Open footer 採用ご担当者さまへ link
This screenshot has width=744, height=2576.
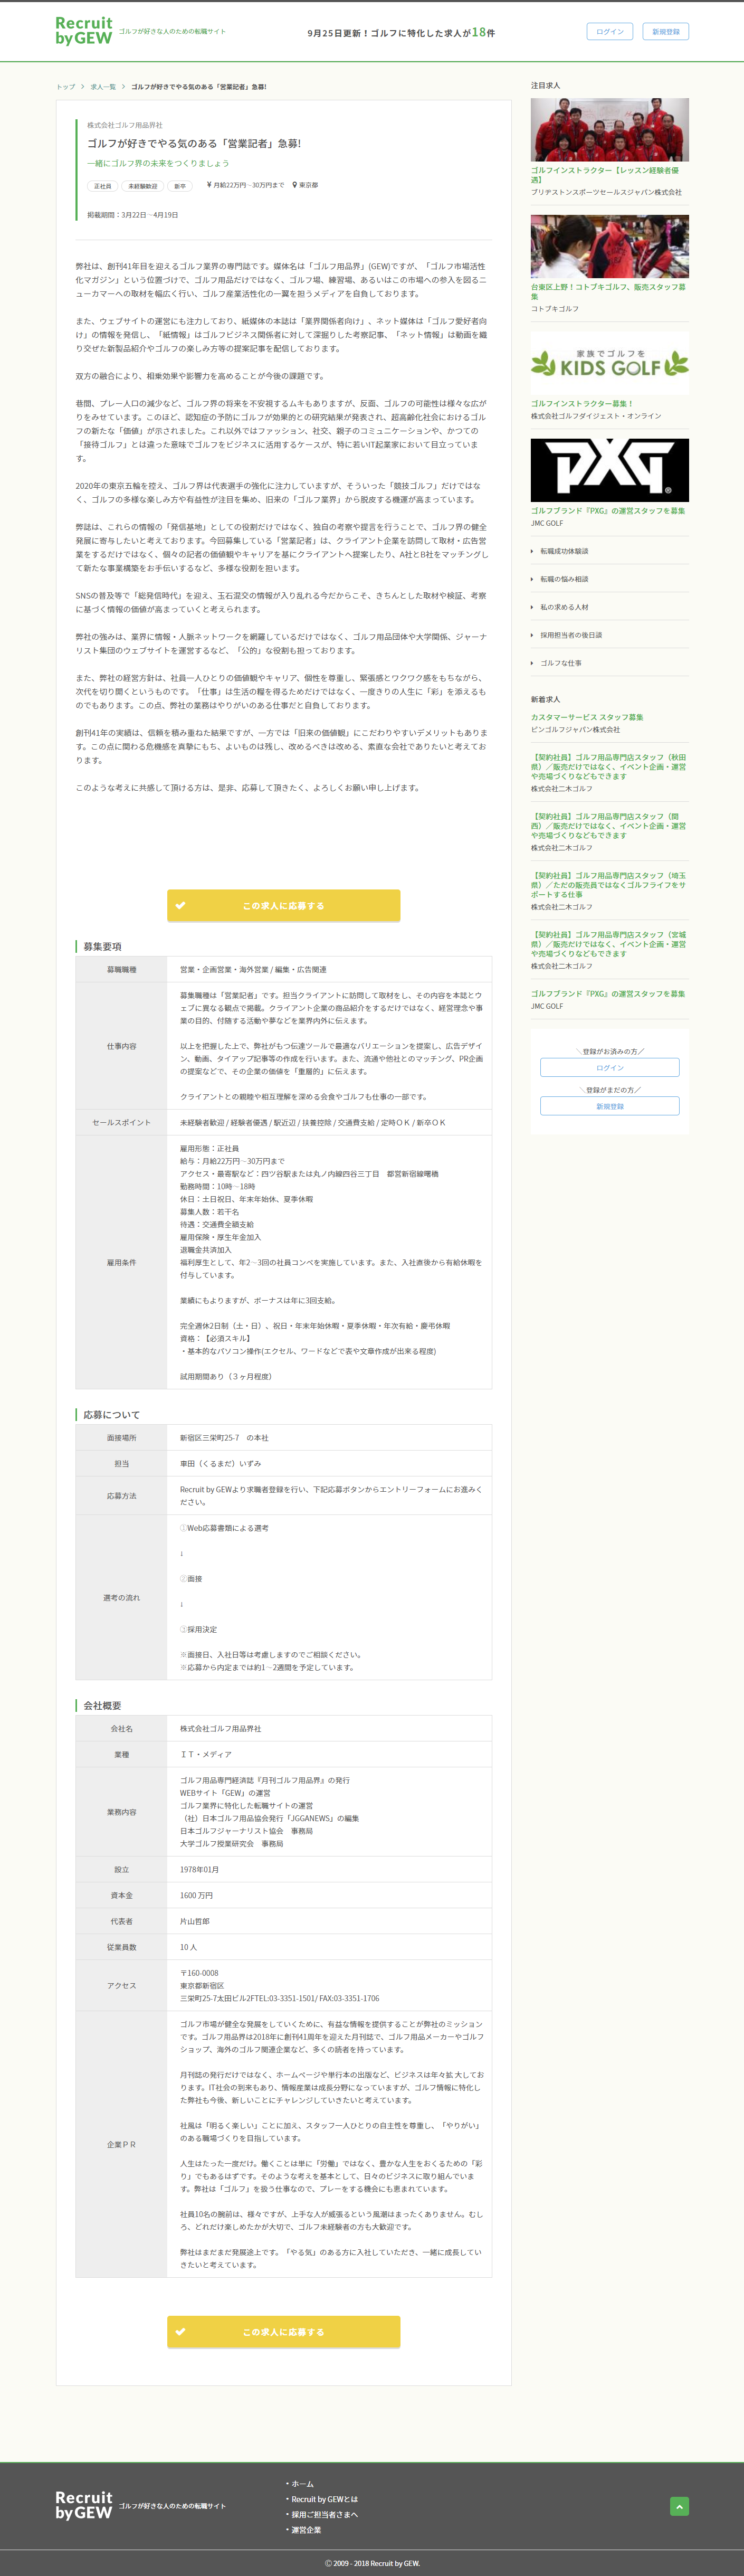(324, 2514)
